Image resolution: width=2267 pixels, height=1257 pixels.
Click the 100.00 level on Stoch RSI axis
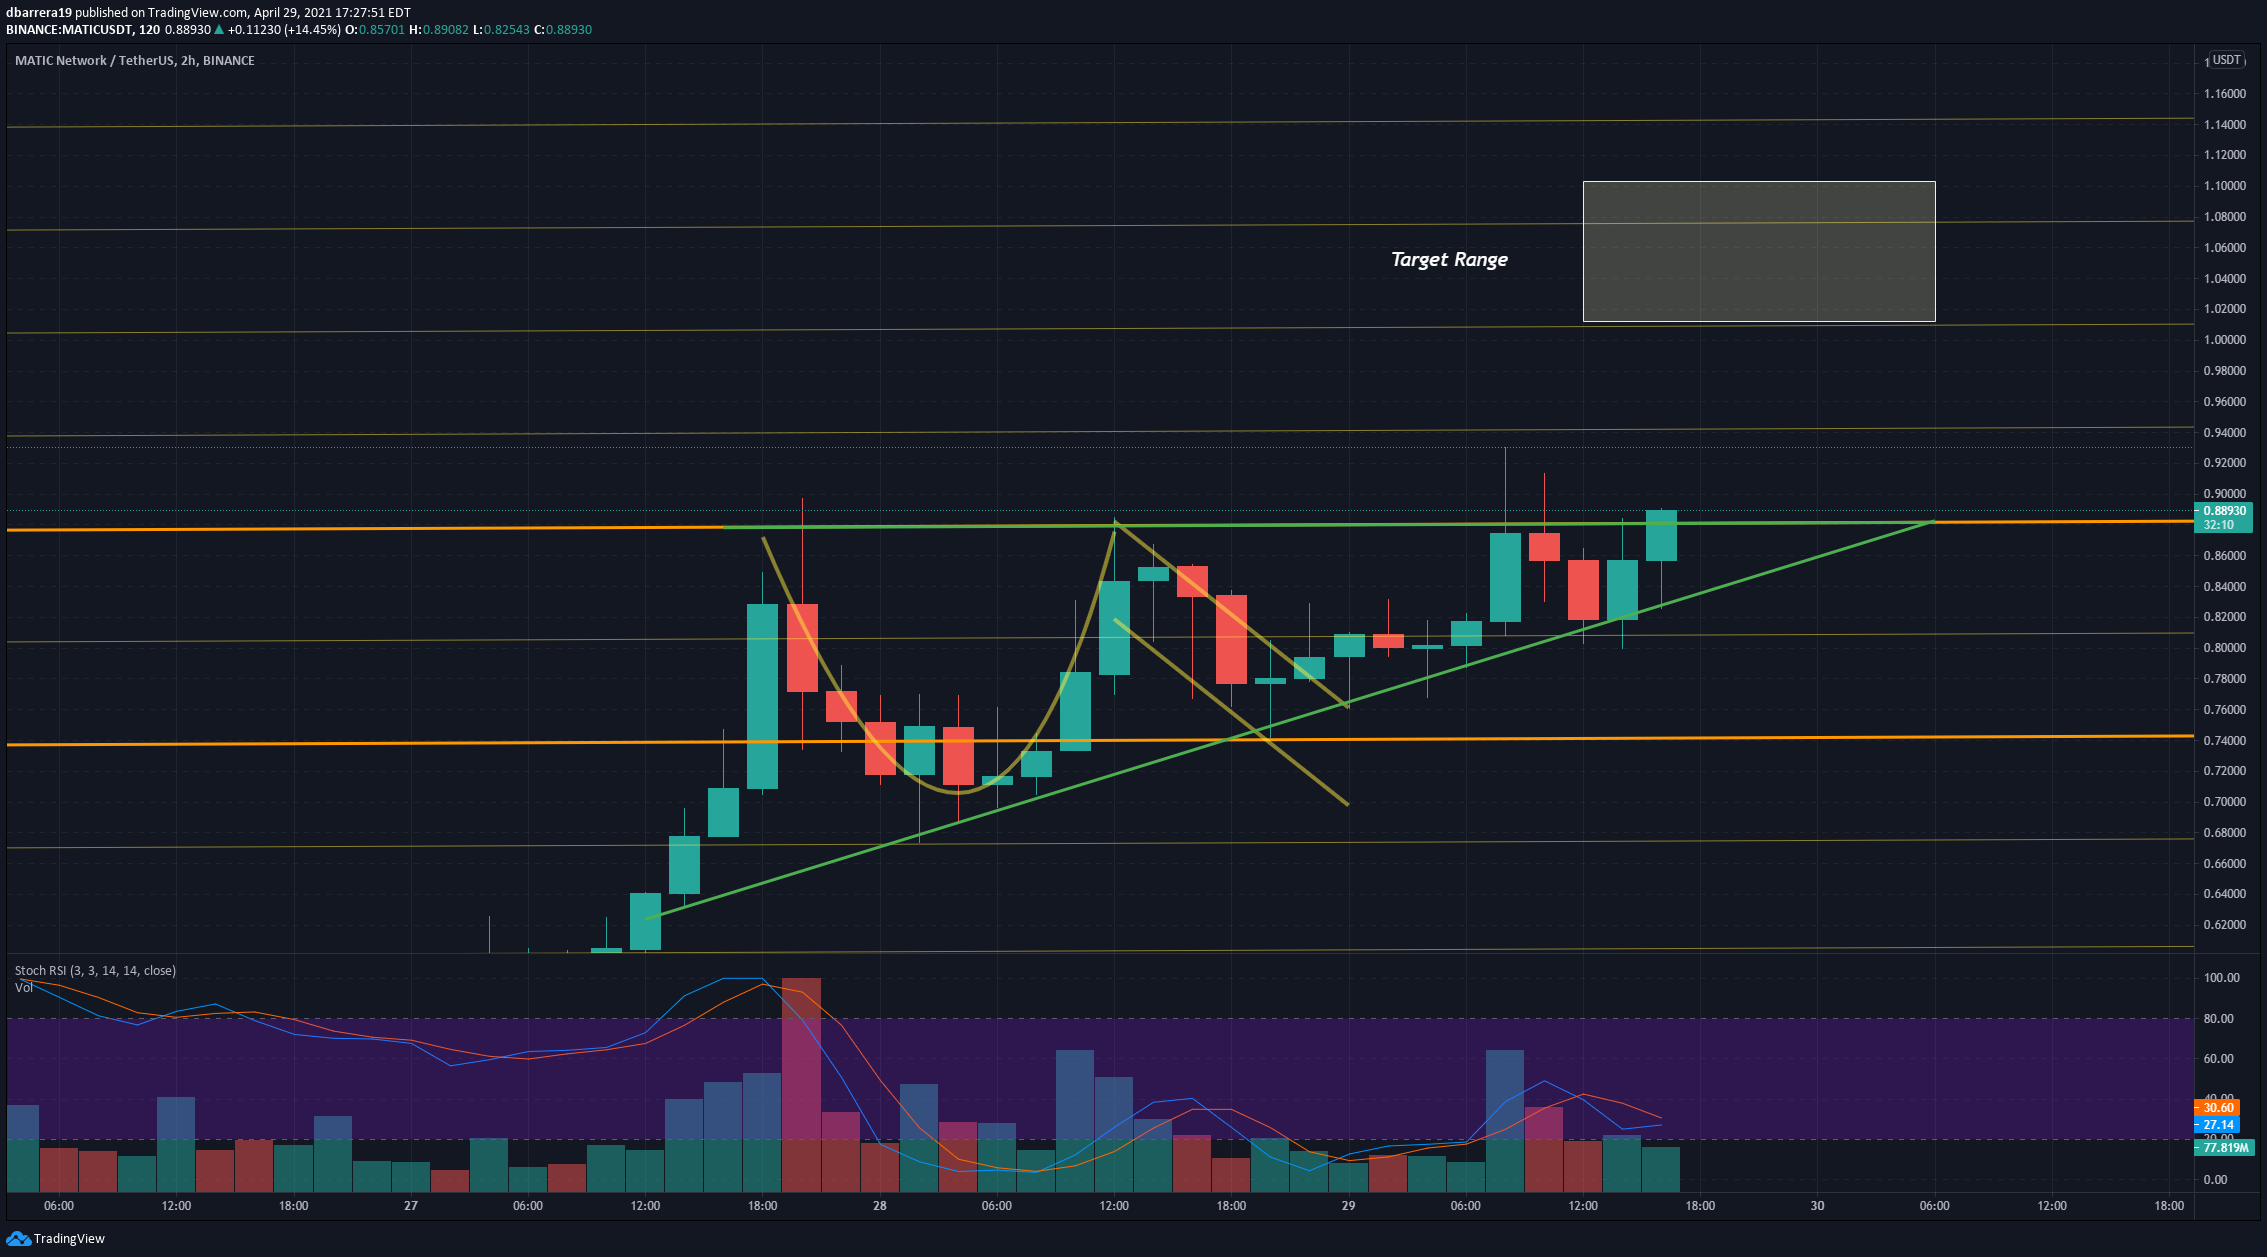coord(2221,977)
